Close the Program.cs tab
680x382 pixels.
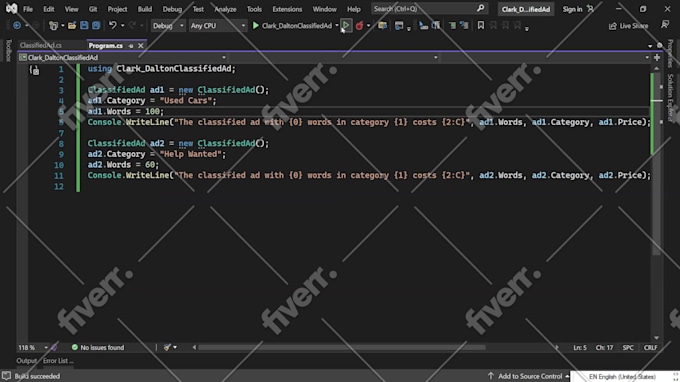point(141,46)
